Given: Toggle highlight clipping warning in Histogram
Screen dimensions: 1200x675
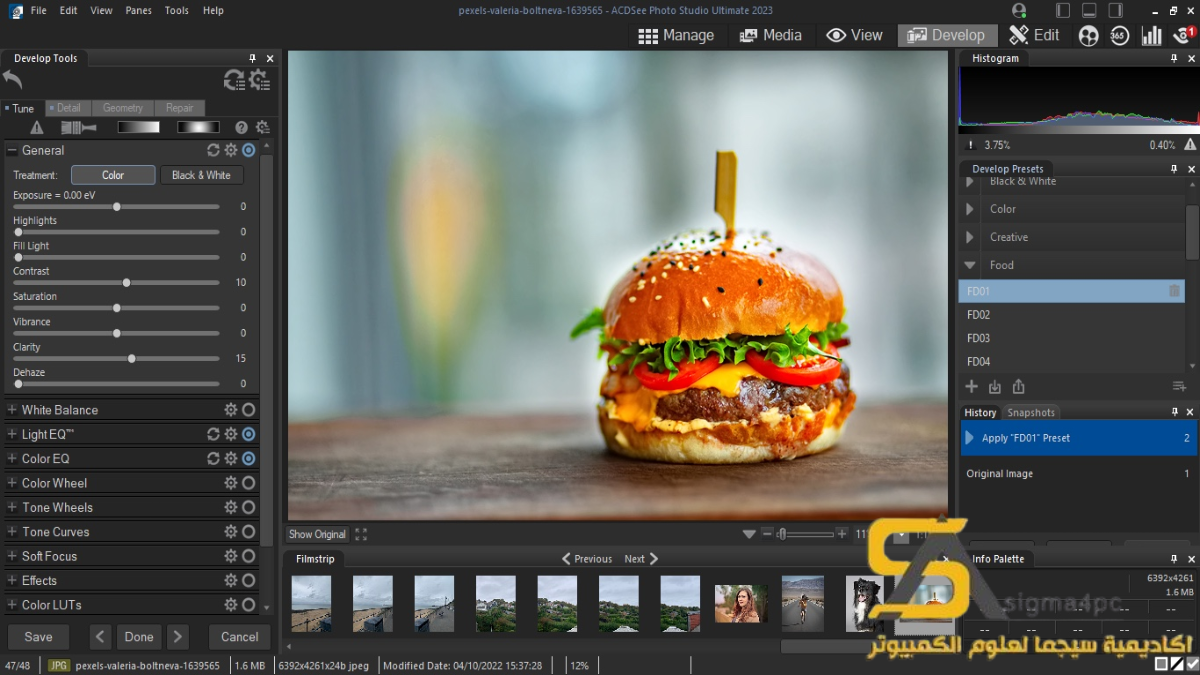Looking at the screenshot, I should point(1188,145).
